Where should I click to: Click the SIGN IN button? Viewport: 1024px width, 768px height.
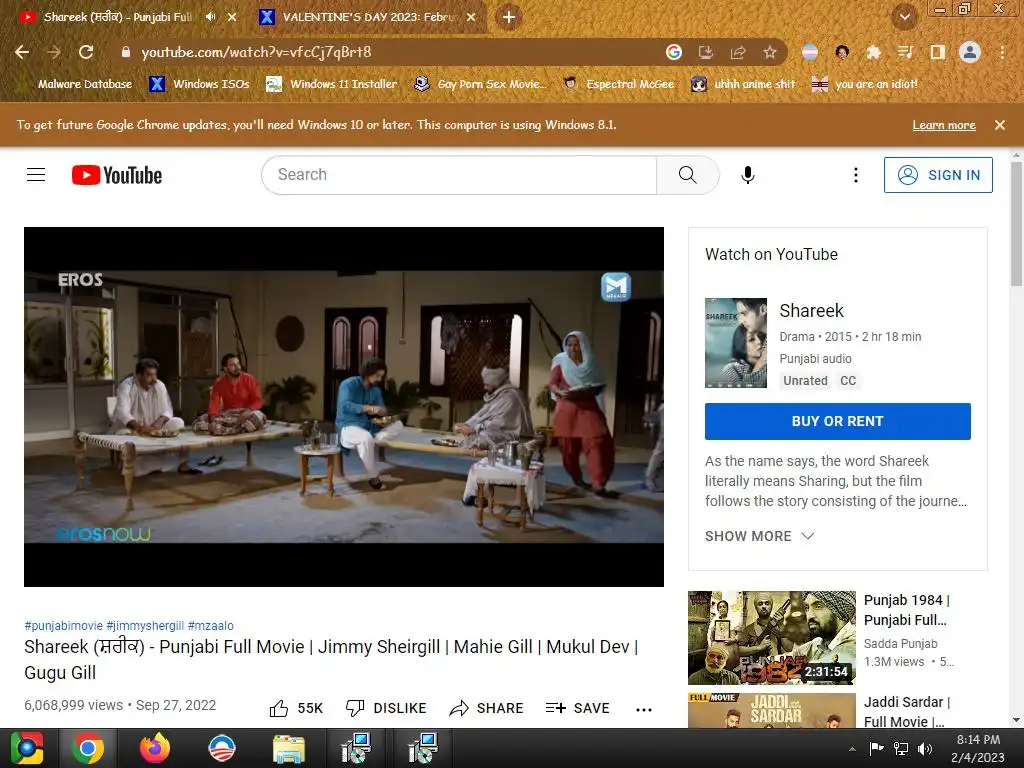point(938,175)
